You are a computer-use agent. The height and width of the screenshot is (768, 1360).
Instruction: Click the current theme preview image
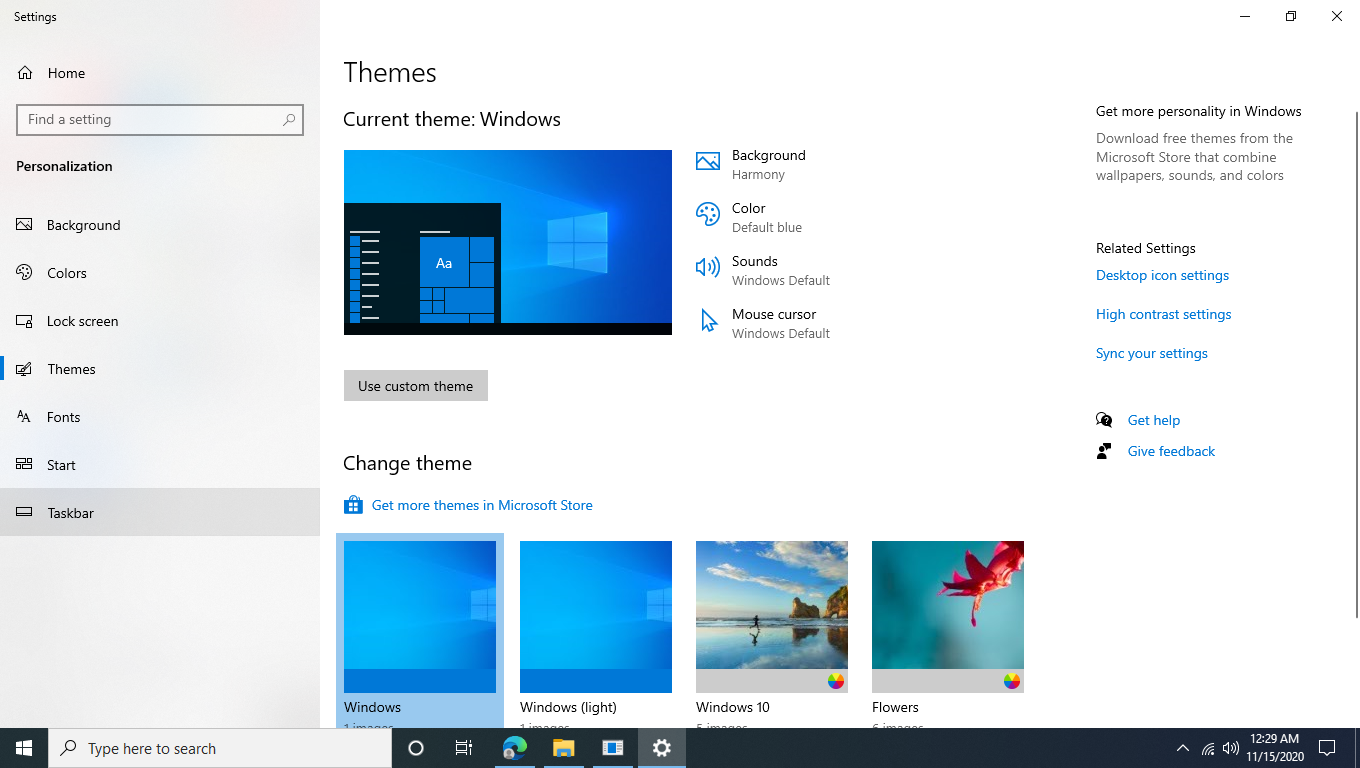[x=508, y=242]
